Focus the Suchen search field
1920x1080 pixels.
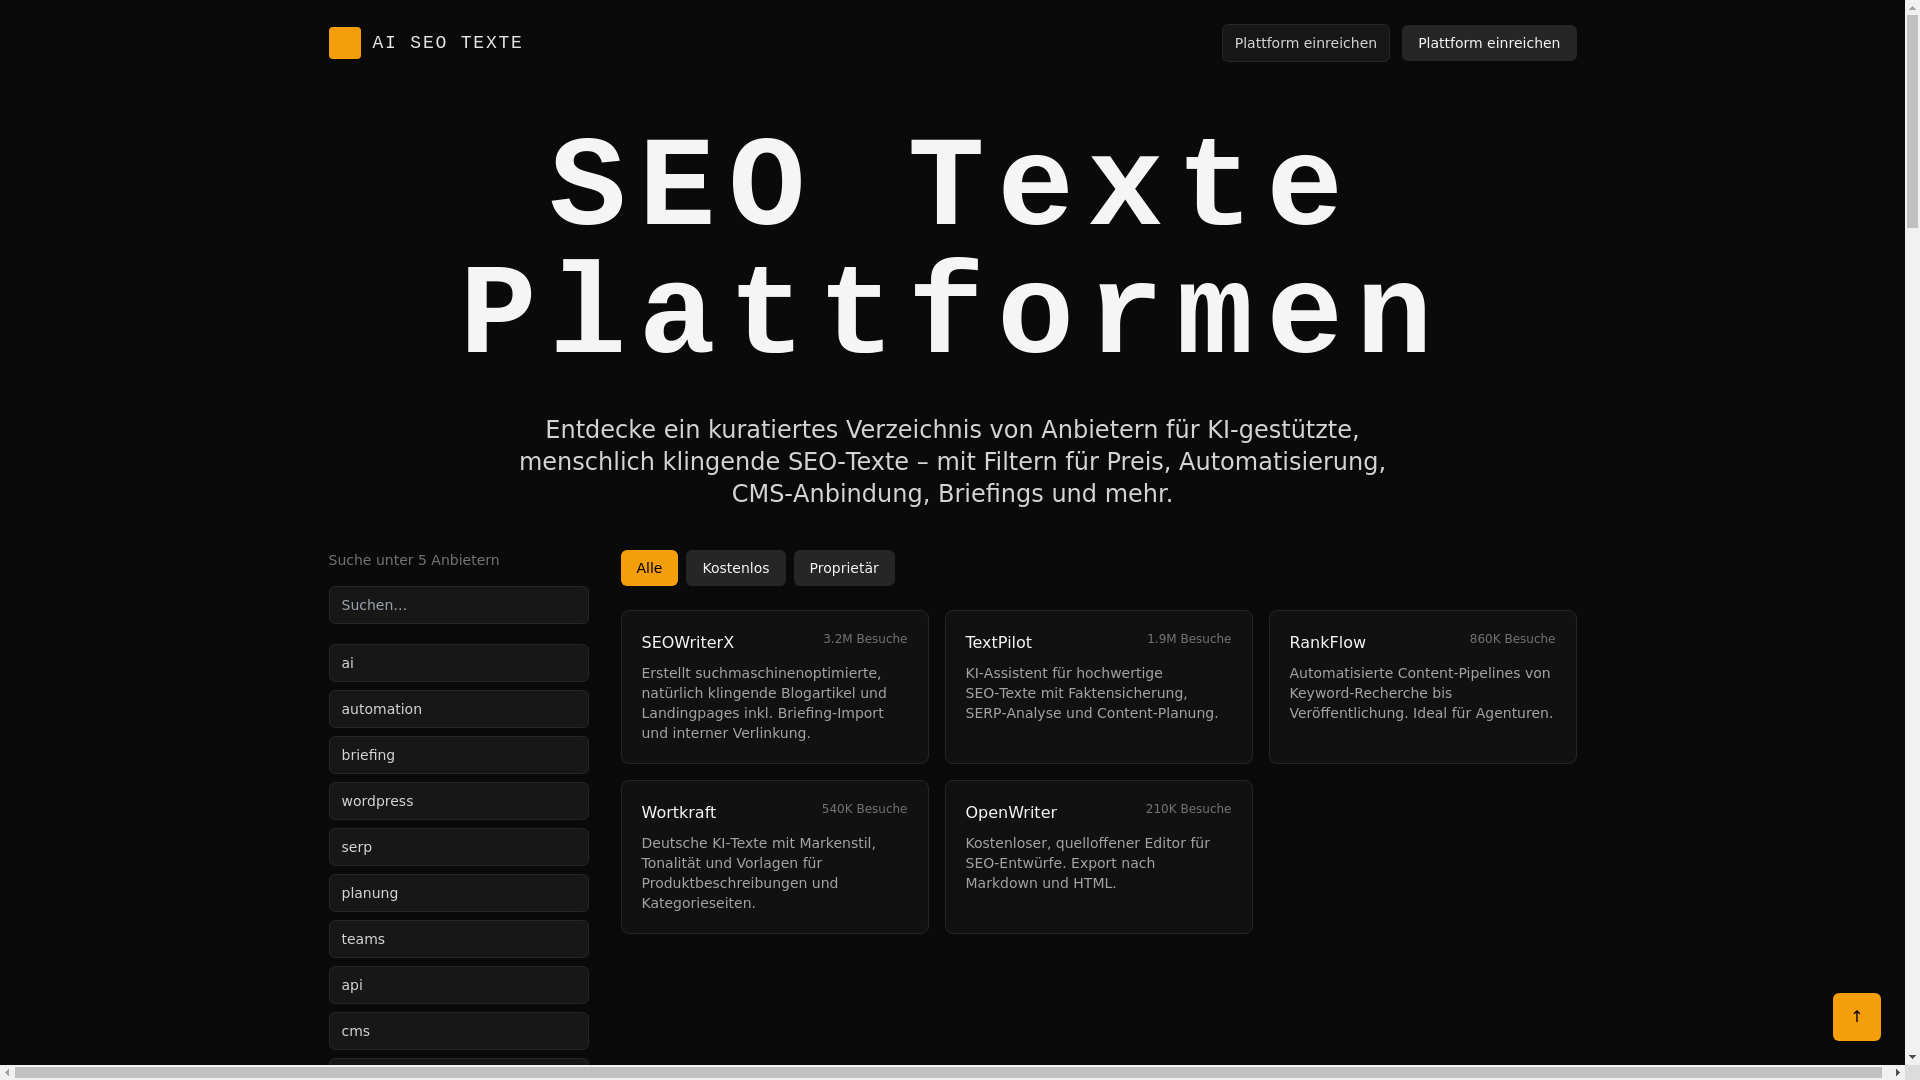pyautogui.click(x=458, y=605)
